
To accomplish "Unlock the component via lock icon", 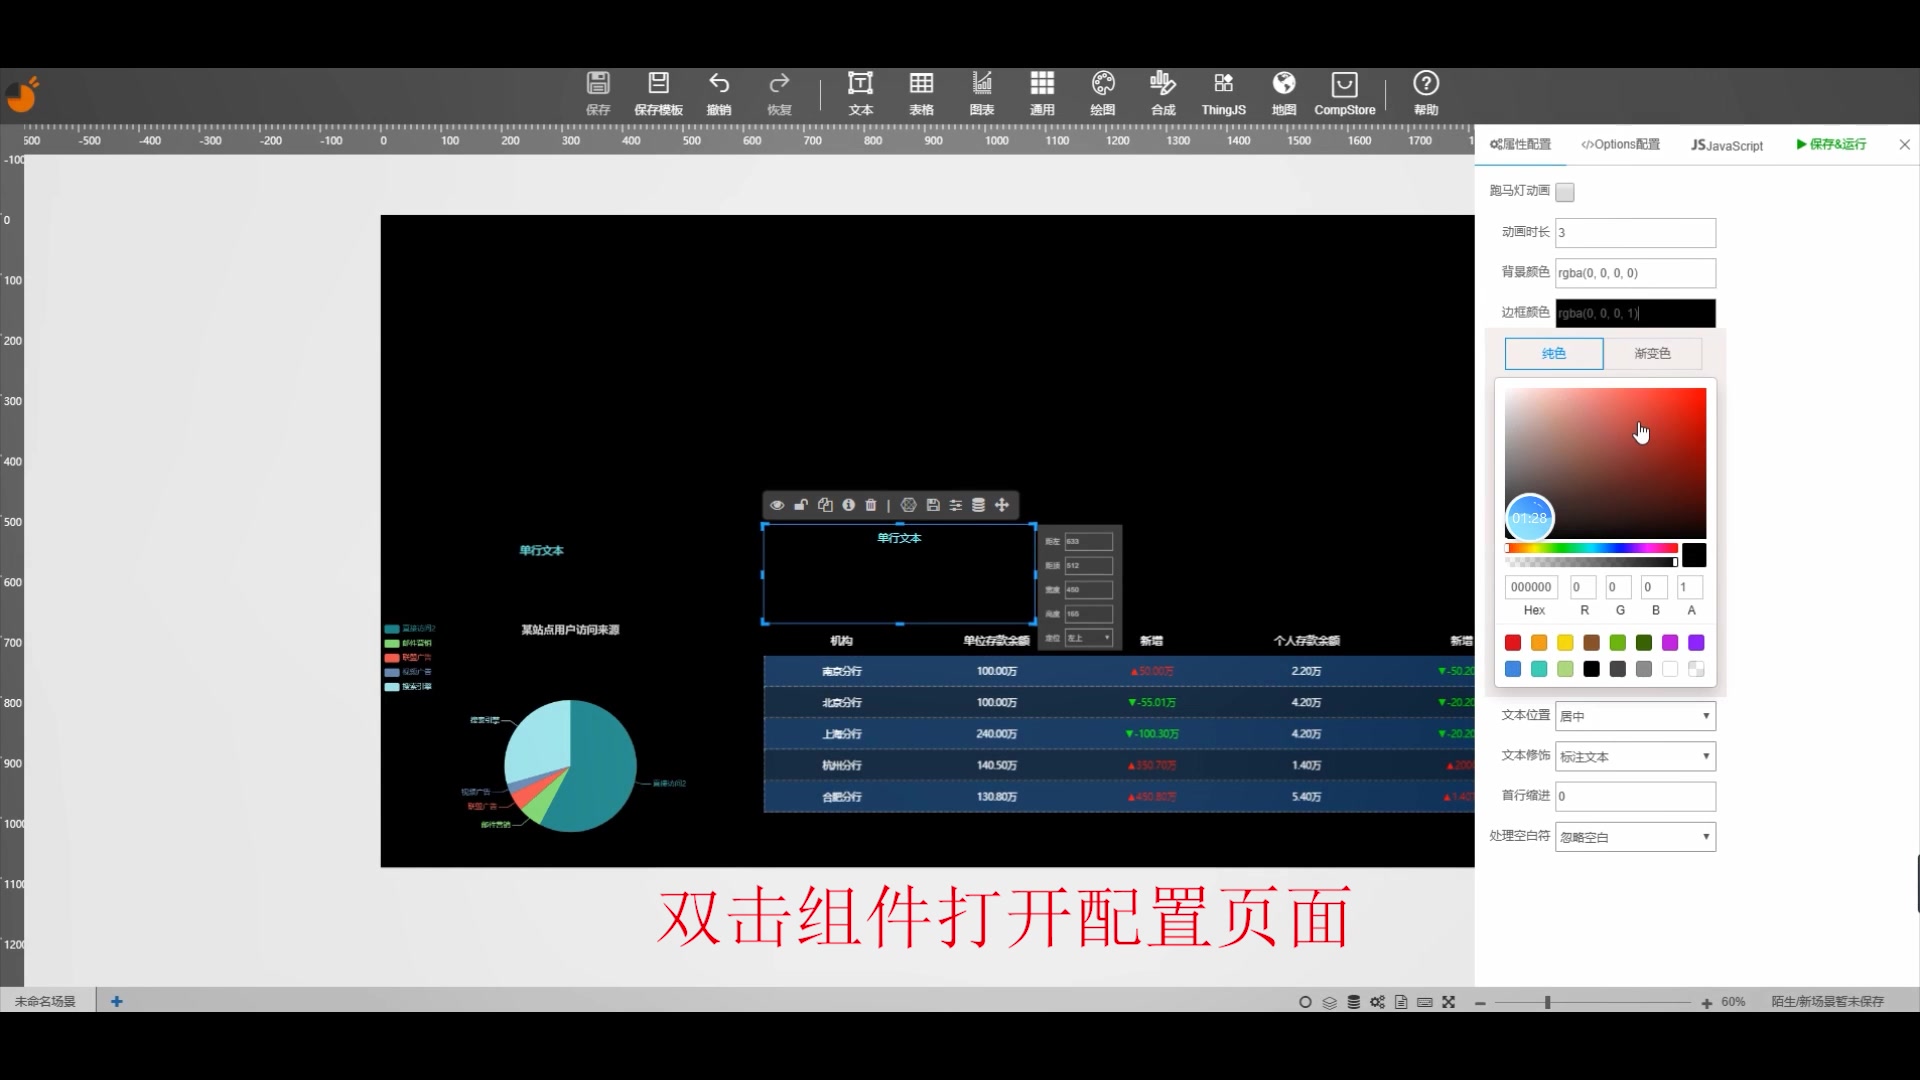I will pyautogui.click(x=801, y=505).
